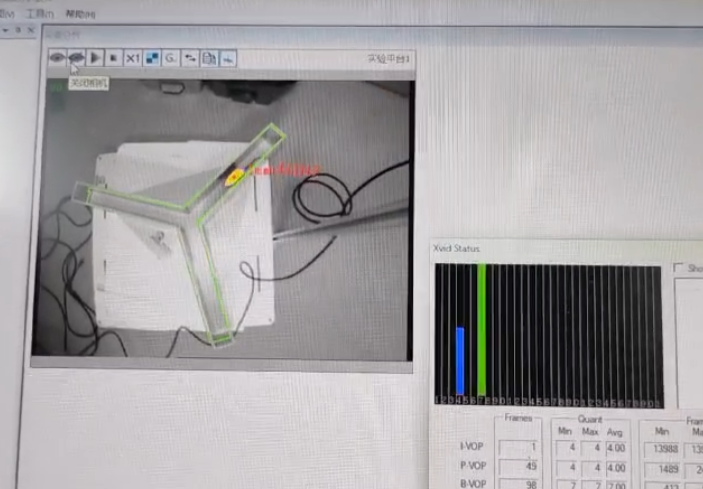Click the open camera eye icon
Screen dimensions: 703x489
(57, 58)
